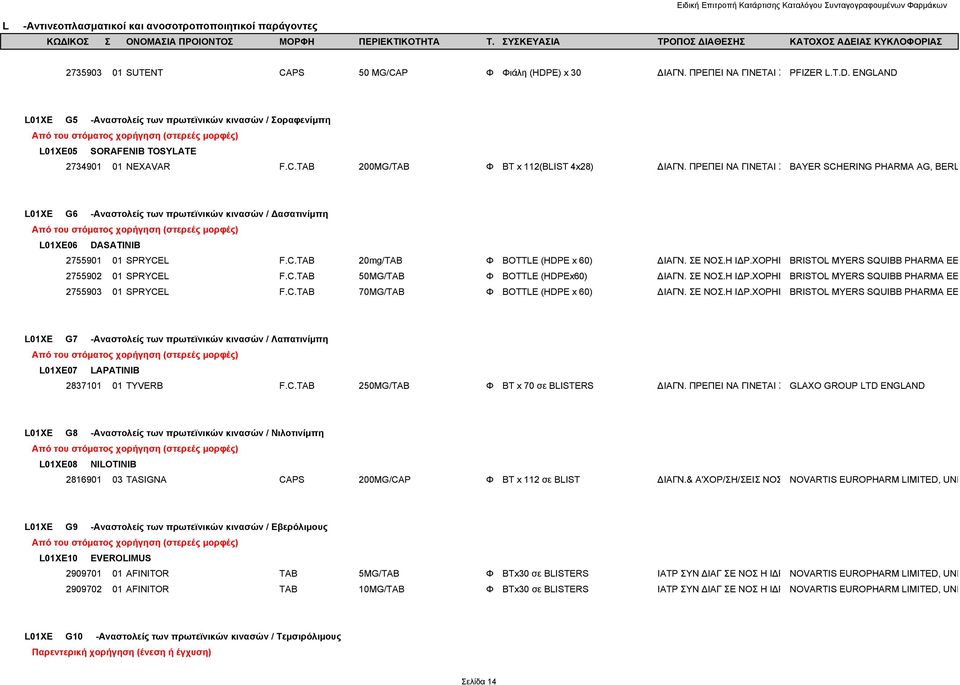Click the ΟΝΟΜΑΣΙΑ ΠΡΟΙΟΝΤΟΣ column header
Screen dimensions: 960x685
click(x=179, y=42)
